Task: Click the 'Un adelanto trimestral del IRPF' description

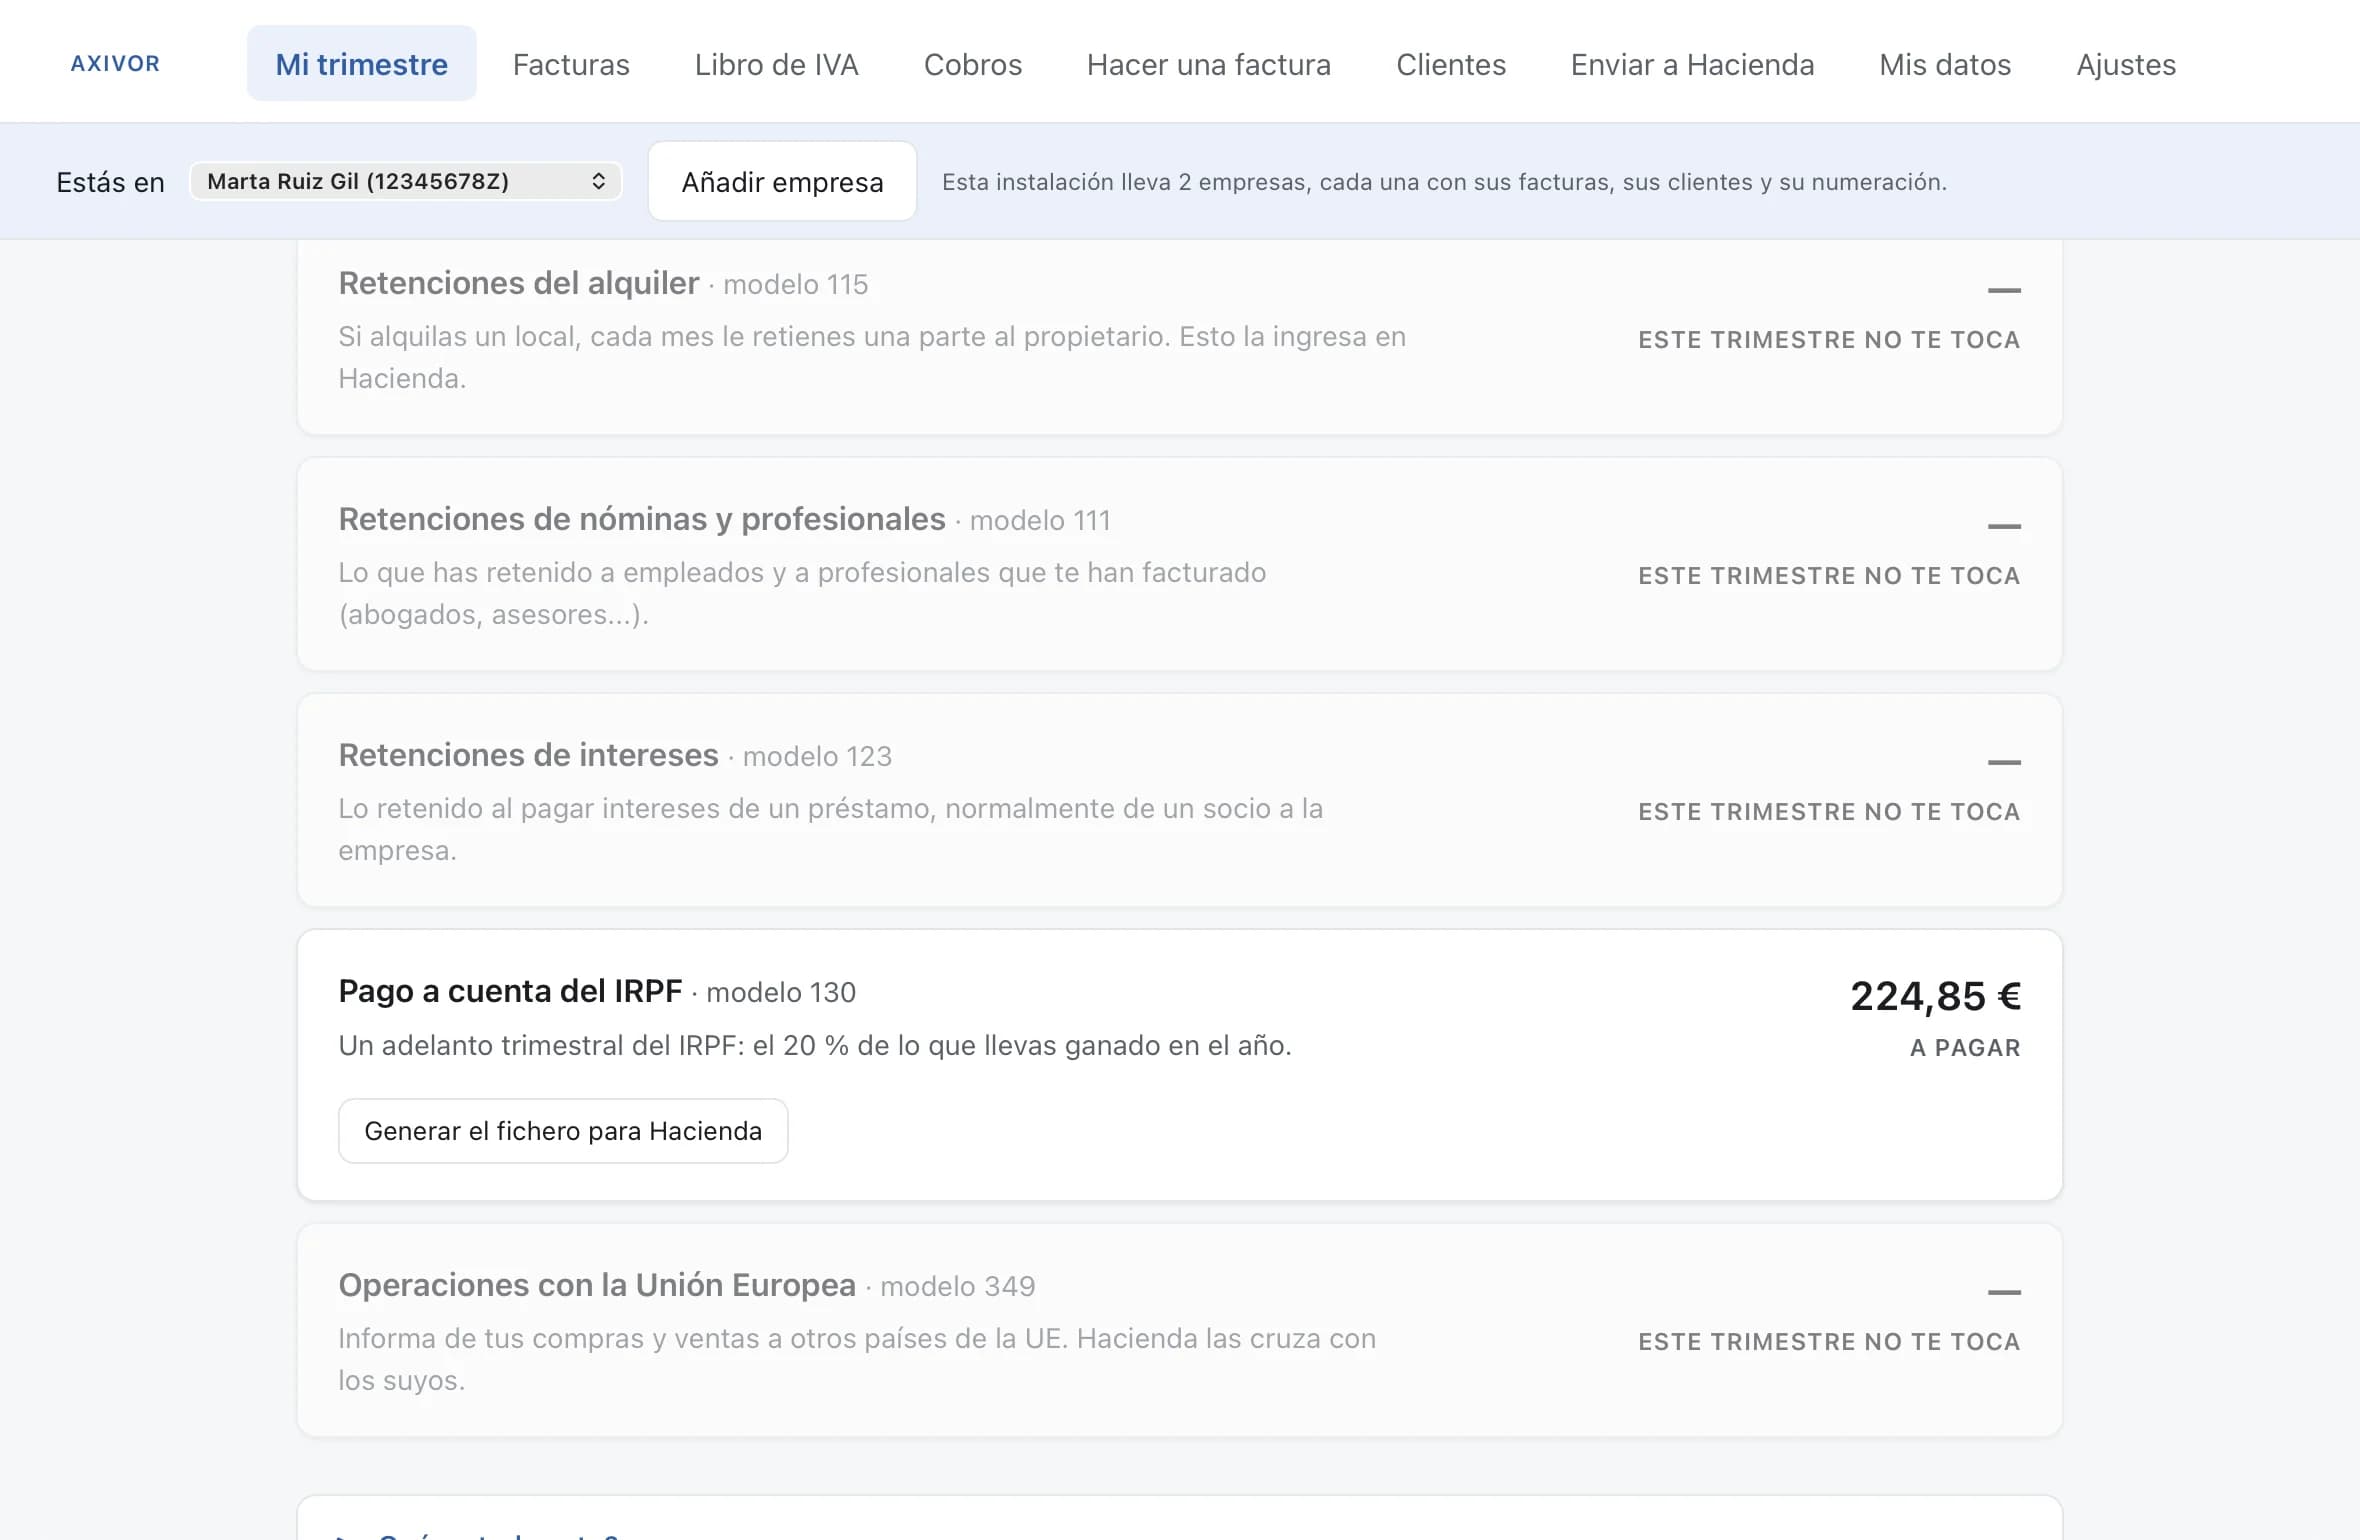Action: [x=815, y=1046]
